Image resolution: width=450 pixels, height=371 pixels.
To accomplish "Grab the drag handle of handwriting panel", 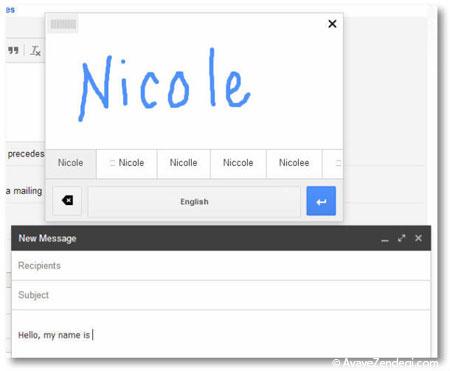I will [x=63, y=24].
